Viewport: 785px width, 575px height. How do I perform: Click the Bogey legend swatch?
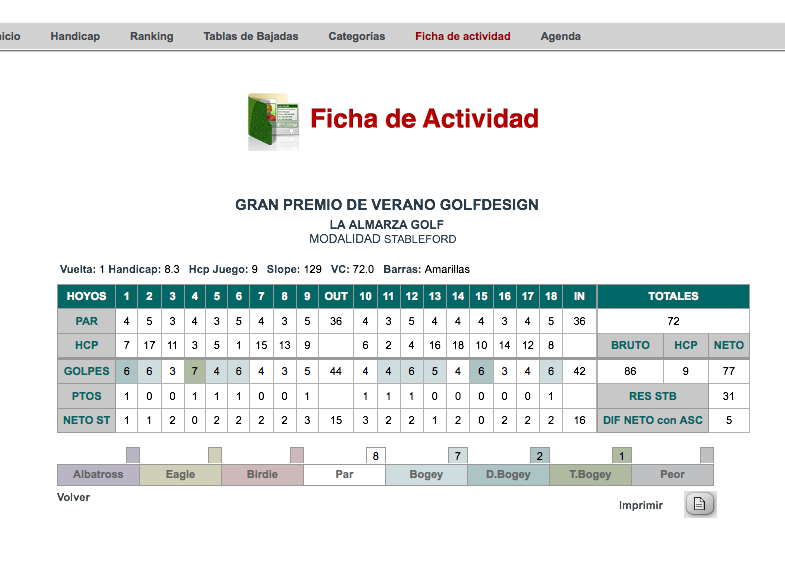427,474
